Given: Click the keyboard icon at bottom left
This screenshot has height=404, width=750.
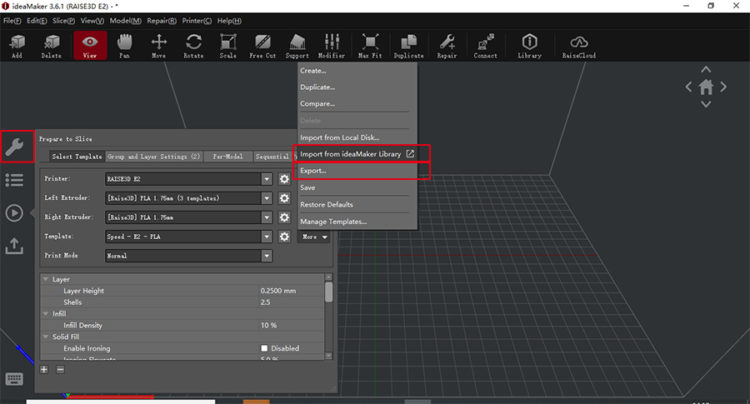Looking at the screenshot, I should pos(14,379).
